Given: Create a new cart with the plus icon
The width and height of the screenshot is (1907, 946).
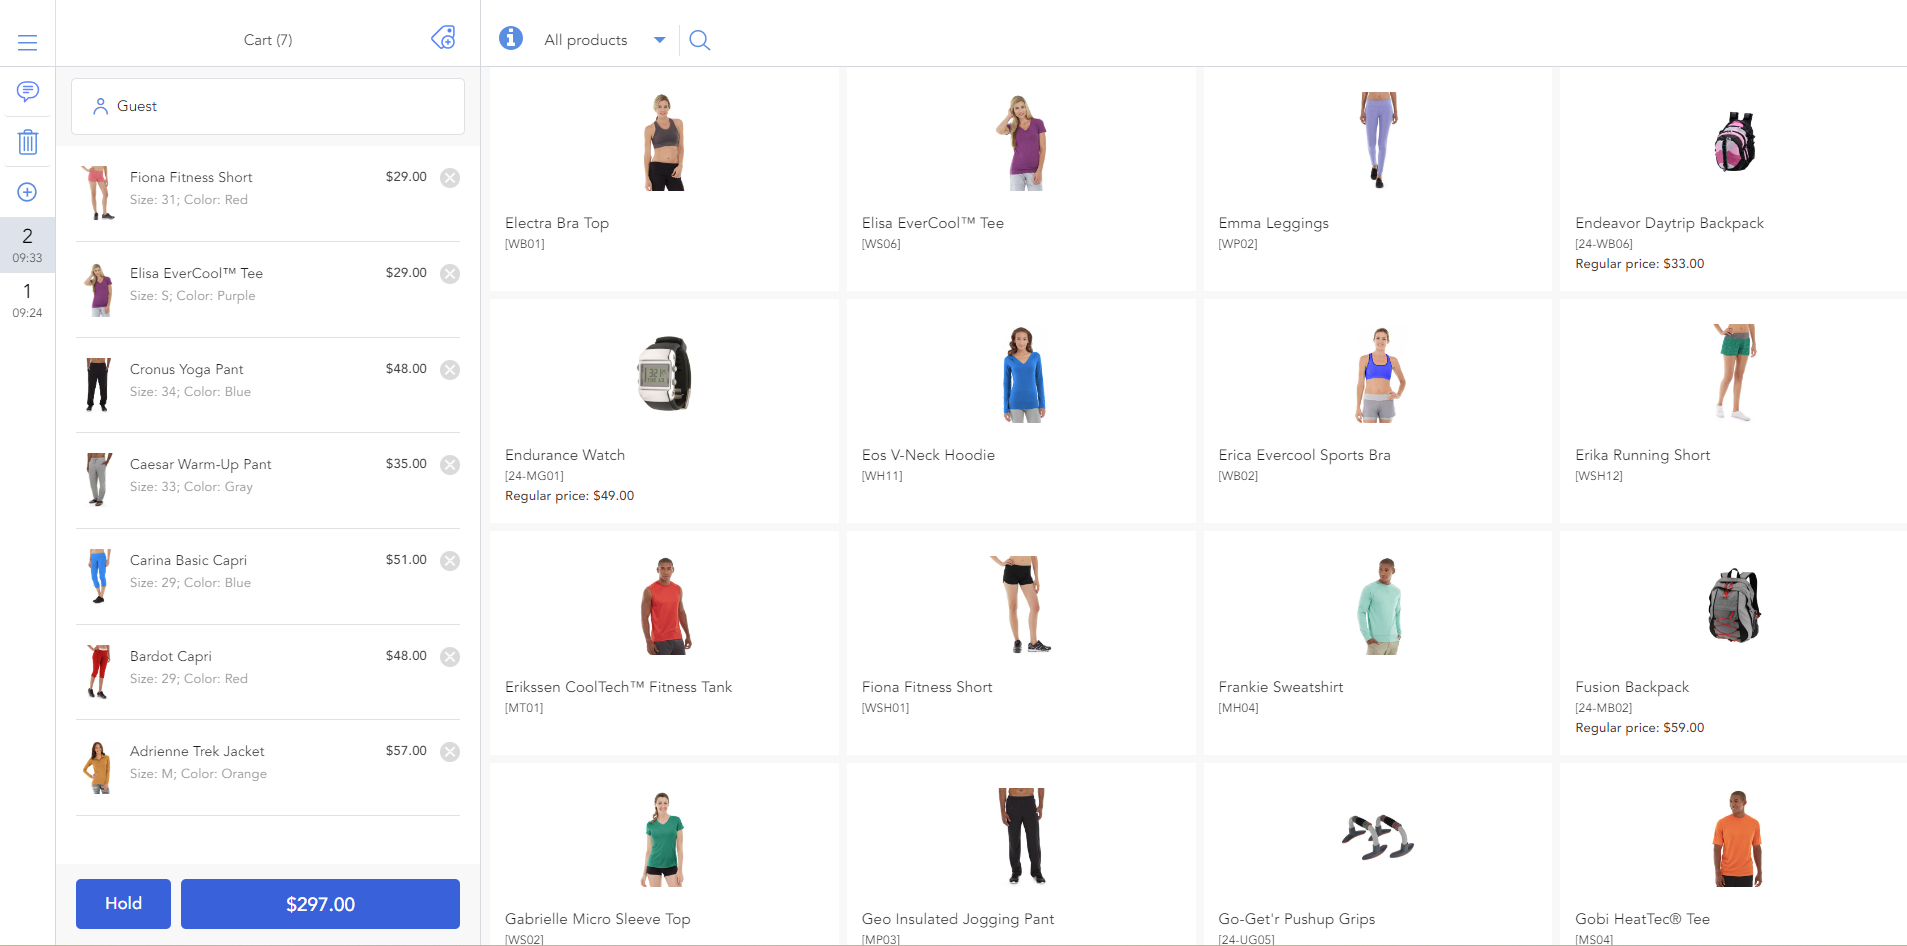Looking at the screenshot, I should pyautogui.click(x=27, y=192).
